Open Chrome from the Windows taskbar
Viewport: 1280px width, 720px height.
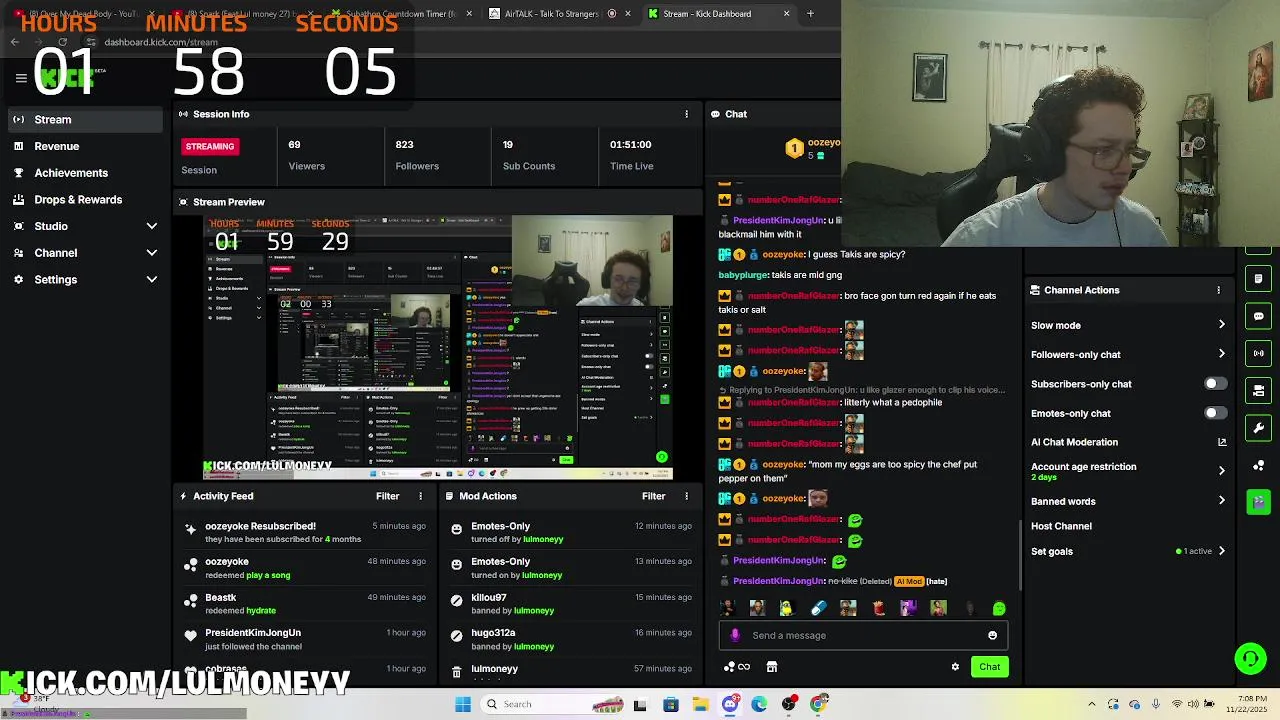[x=818, y=704]
